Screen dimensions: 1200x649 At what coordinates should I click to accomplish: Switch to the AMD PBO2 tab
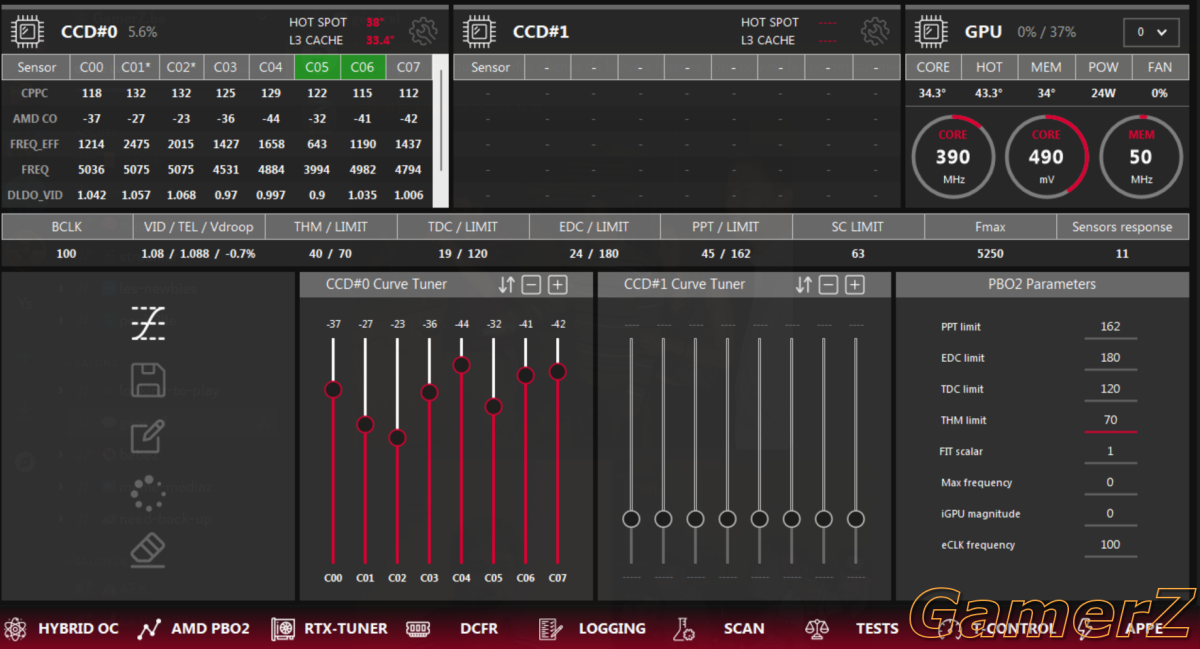[194, 629]
